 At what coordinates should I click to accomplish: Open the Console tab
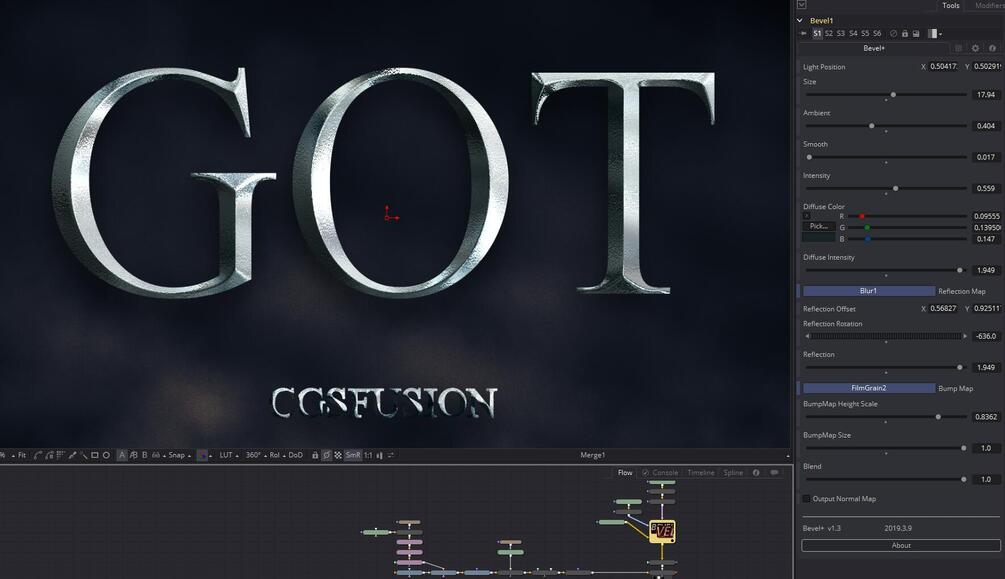[x=660, y=473]
